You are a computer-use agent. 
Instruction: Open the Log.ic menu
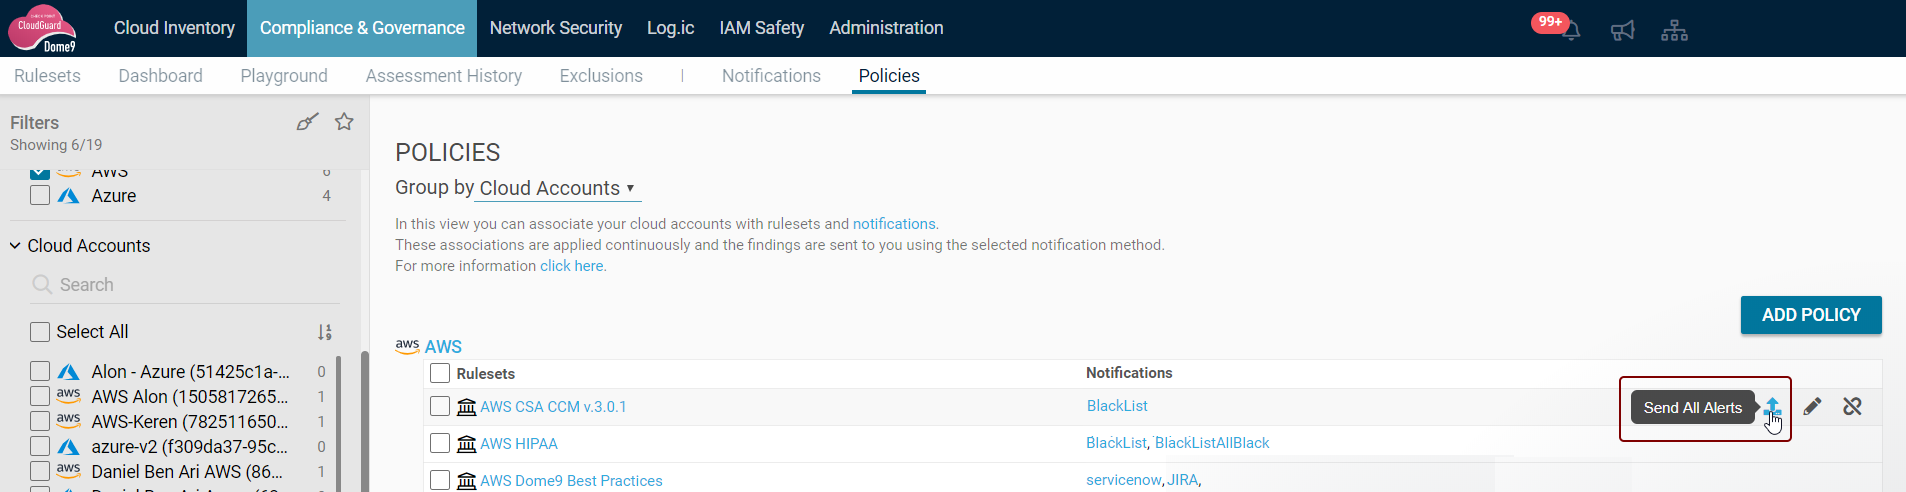(x=670, y=28)
